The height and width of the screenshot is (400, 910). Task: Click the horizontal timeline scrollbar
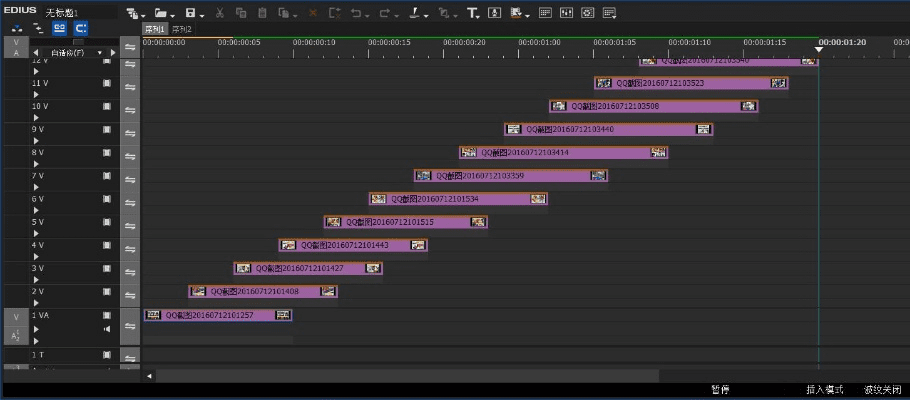(x=400, y=375)
